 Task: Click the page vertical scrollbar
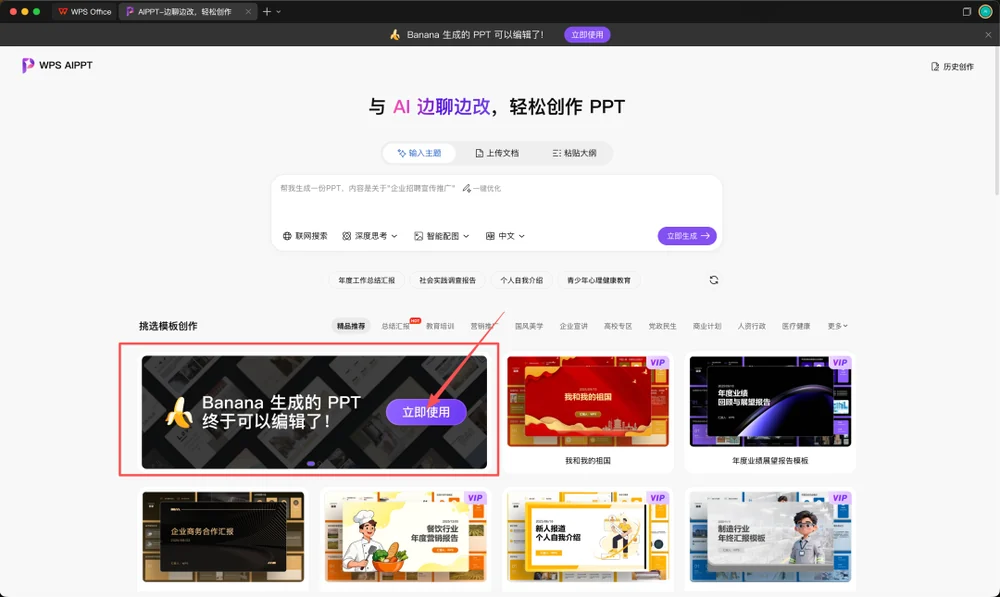click(x=996, y=121)
